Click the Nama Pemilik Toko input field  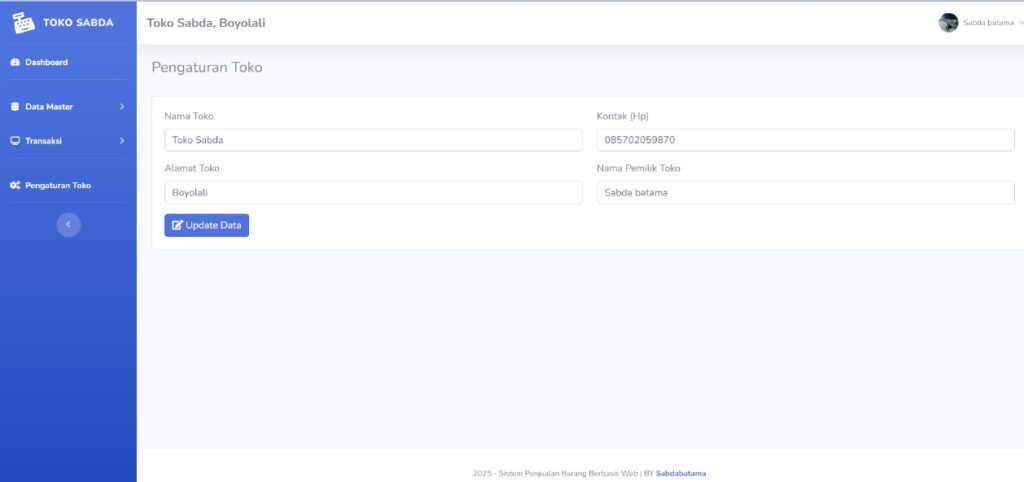[805, 193]
